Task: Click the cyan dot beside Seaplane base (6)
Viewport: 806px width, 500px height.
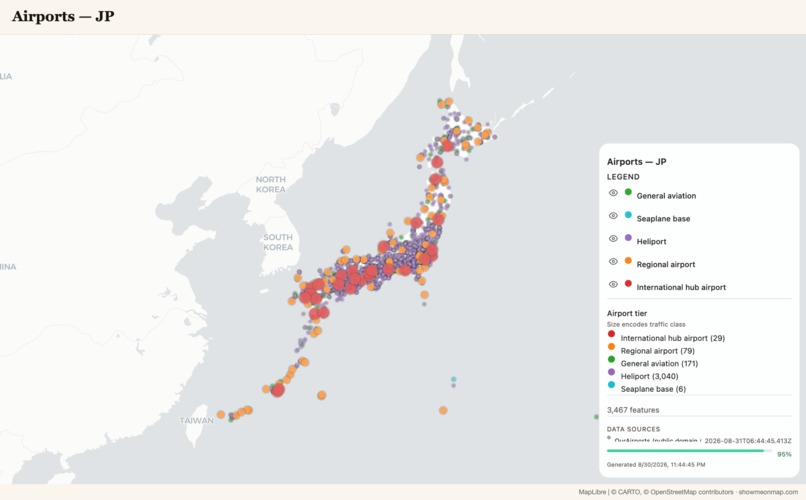Action: (x=611, y=384)
